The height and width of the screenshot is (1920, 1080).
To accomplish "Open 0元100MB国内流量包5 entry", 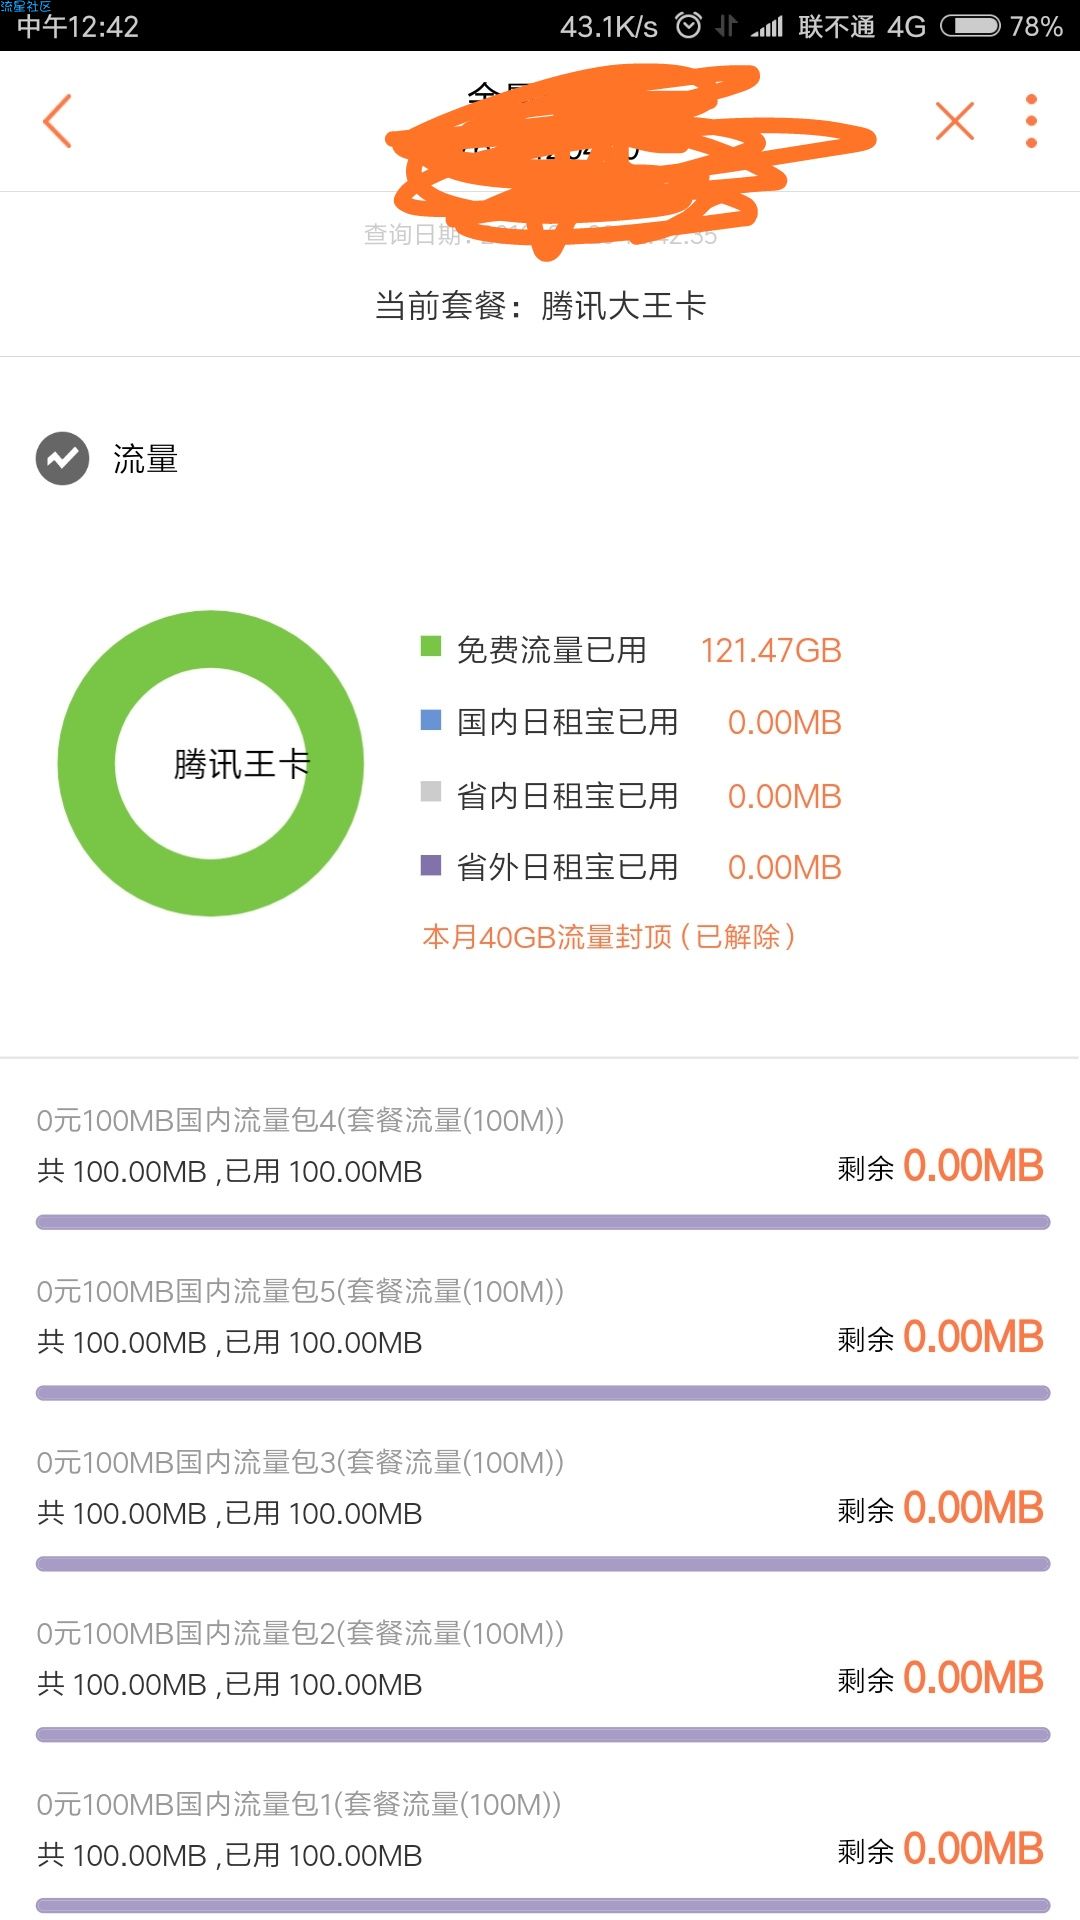I will 300,1291.
